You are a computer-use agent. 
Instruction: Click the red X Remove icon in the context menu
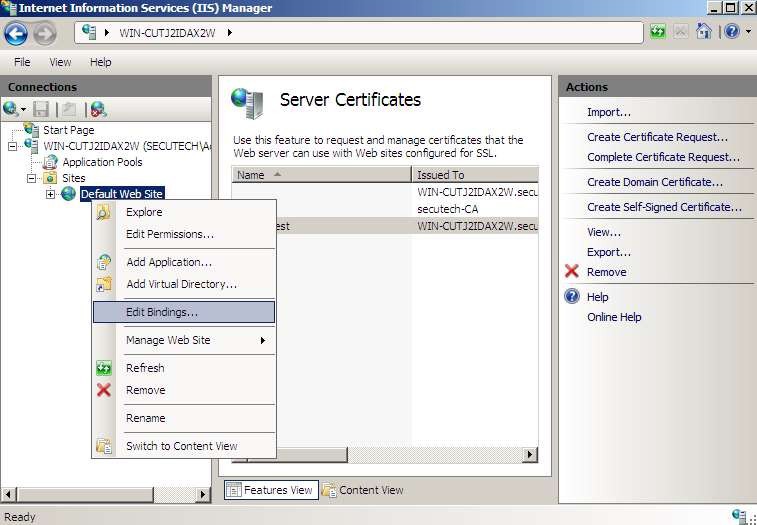click(104, 390)
